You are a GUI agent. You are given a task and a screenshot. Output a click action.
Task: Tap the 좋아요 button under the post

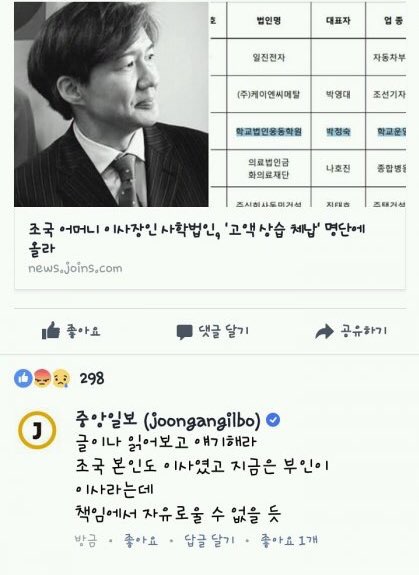(x=71, y=331)
